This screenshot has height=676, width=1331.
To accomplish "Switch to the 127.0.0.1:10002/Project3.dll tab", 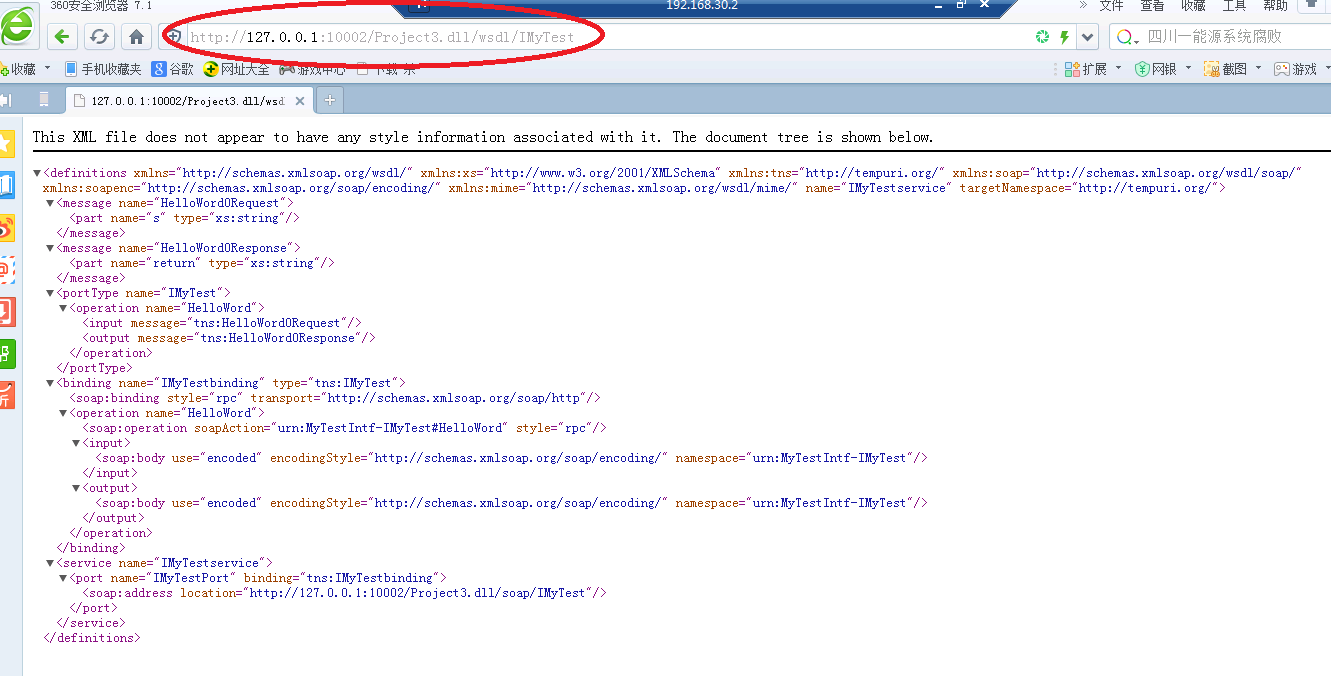I will click(188, 100).
